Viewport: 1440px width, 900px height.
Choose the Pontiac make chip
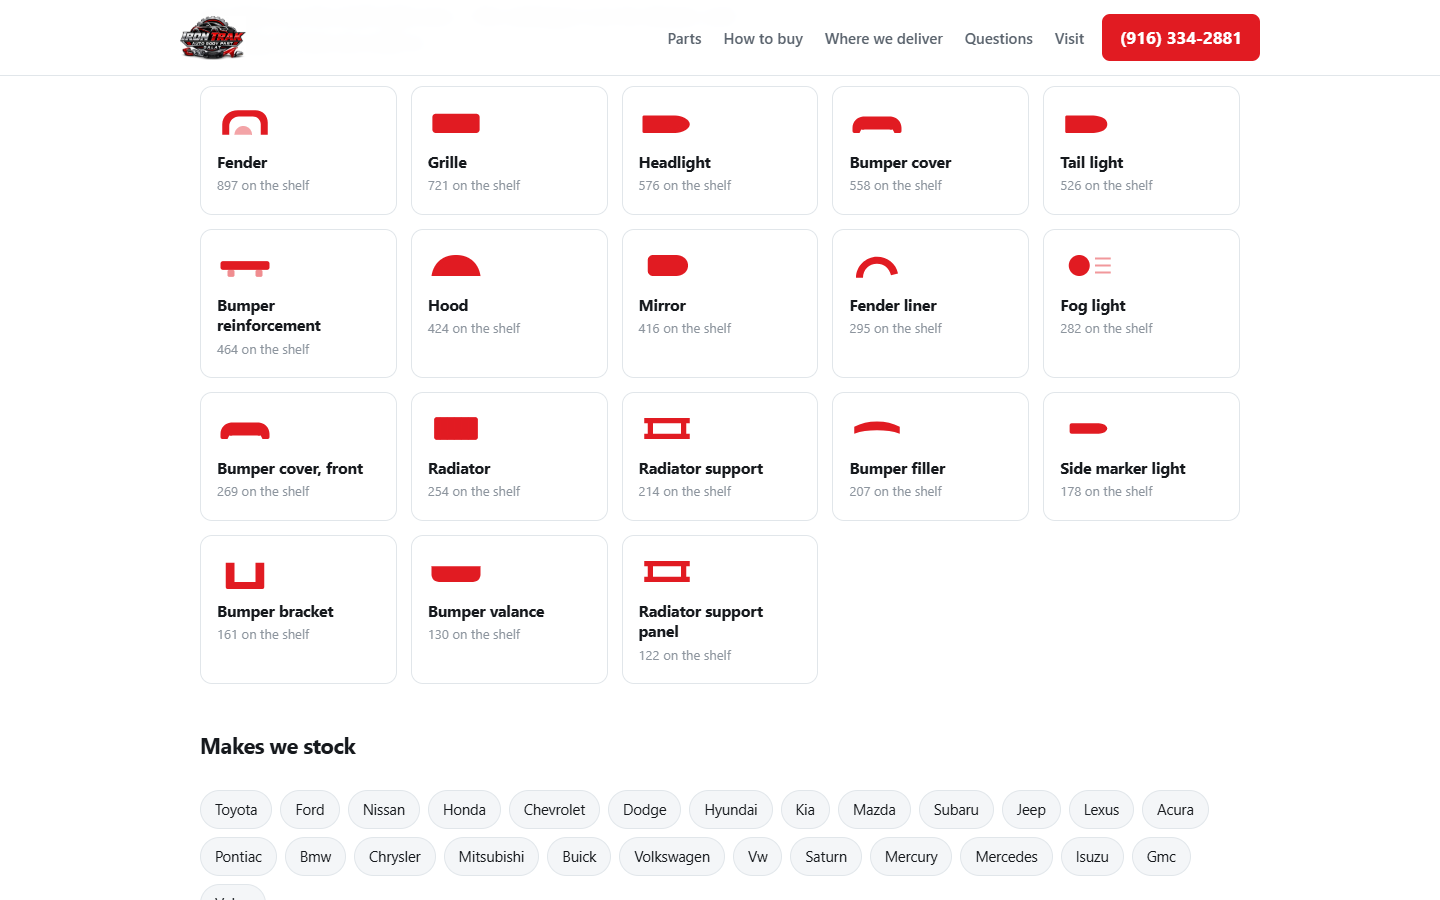click(238, 857)
